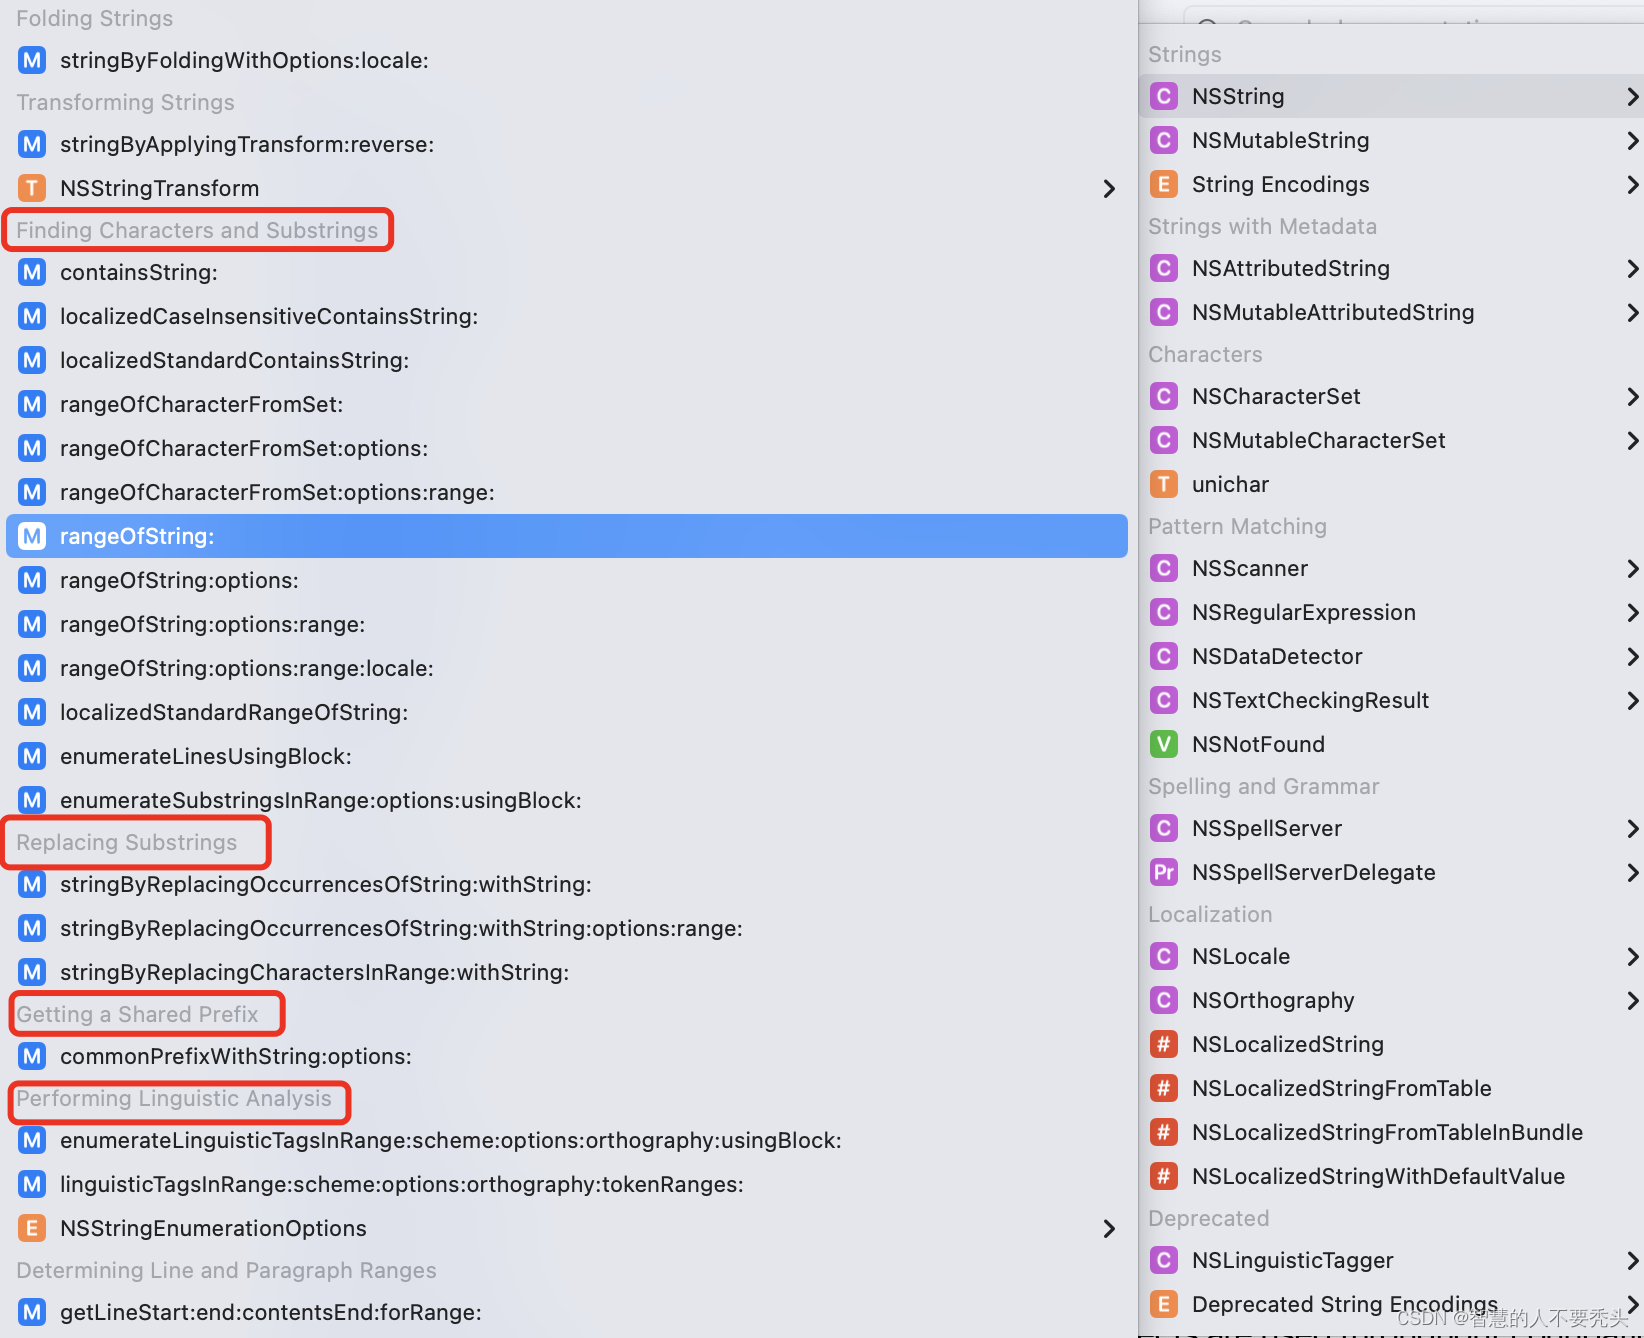Expand the NSMutableAttributedString chevron
1644x1338 pixels.
click(x=1633, y=312)
